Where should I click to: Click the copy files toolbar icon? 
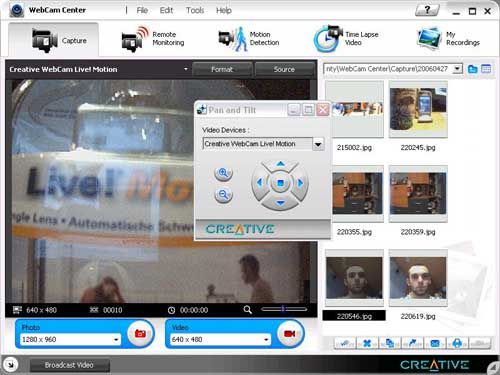tap(390, 343)
